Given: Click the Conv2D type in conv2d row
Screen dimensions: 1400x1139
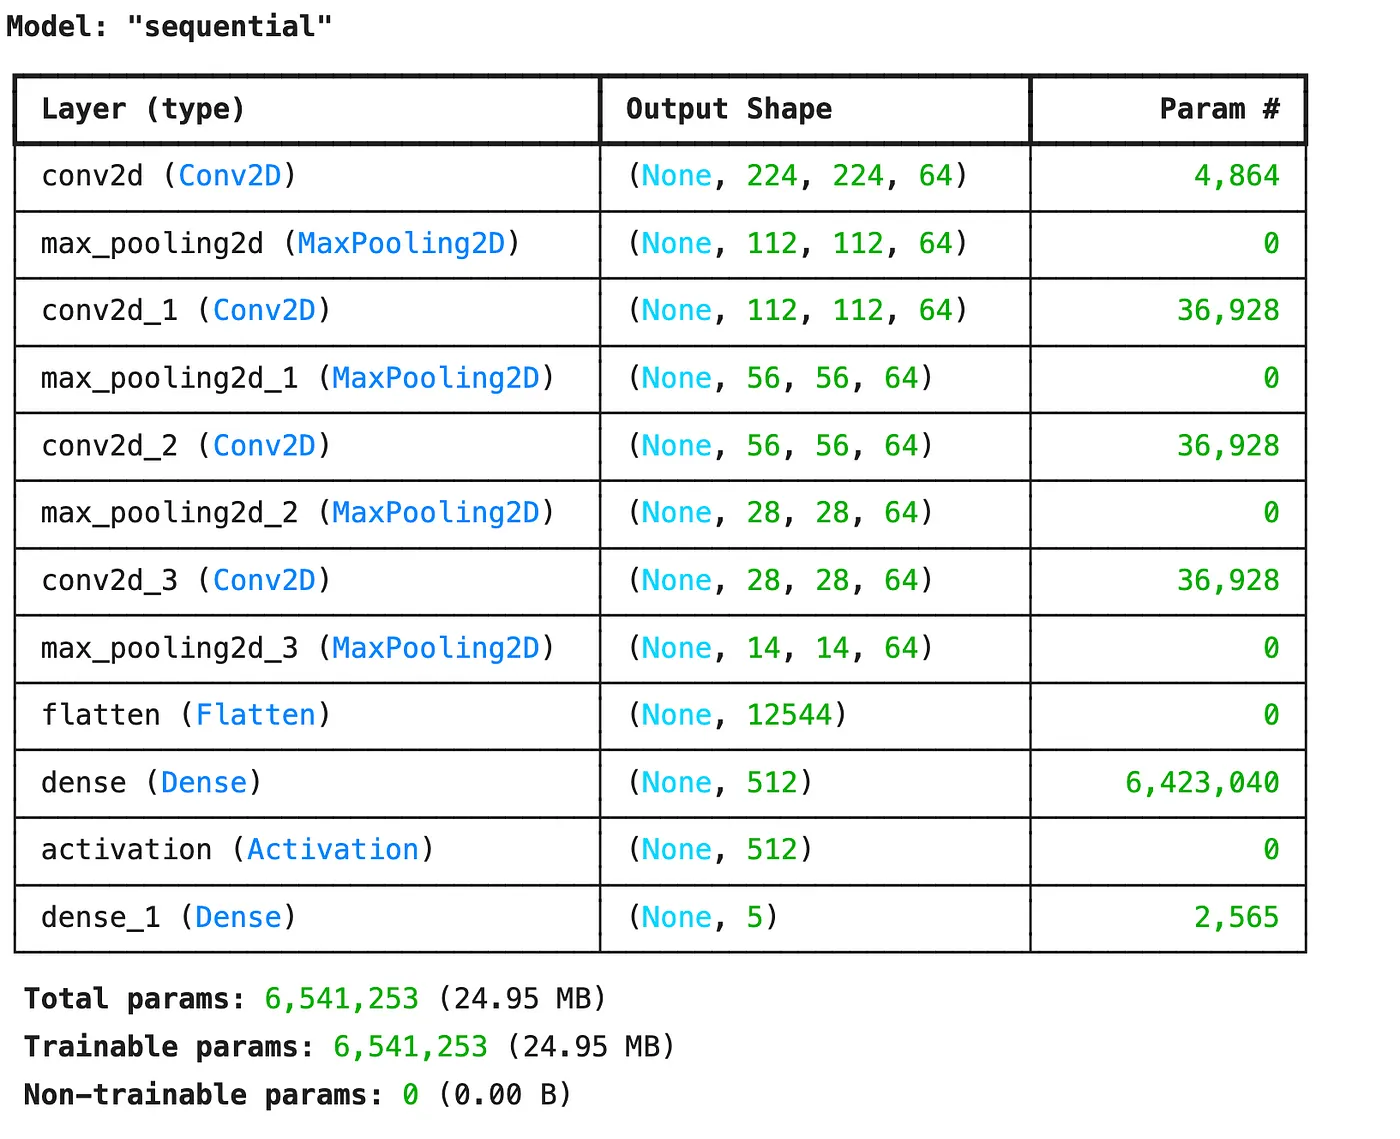Looking at the screenshot, I should (230, 176).
